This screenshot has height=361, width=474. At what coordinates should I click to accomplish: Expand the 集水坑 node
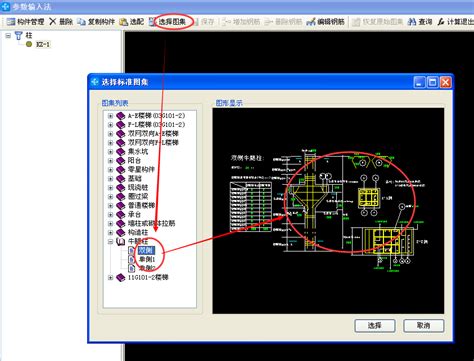(x=110, y=152)
